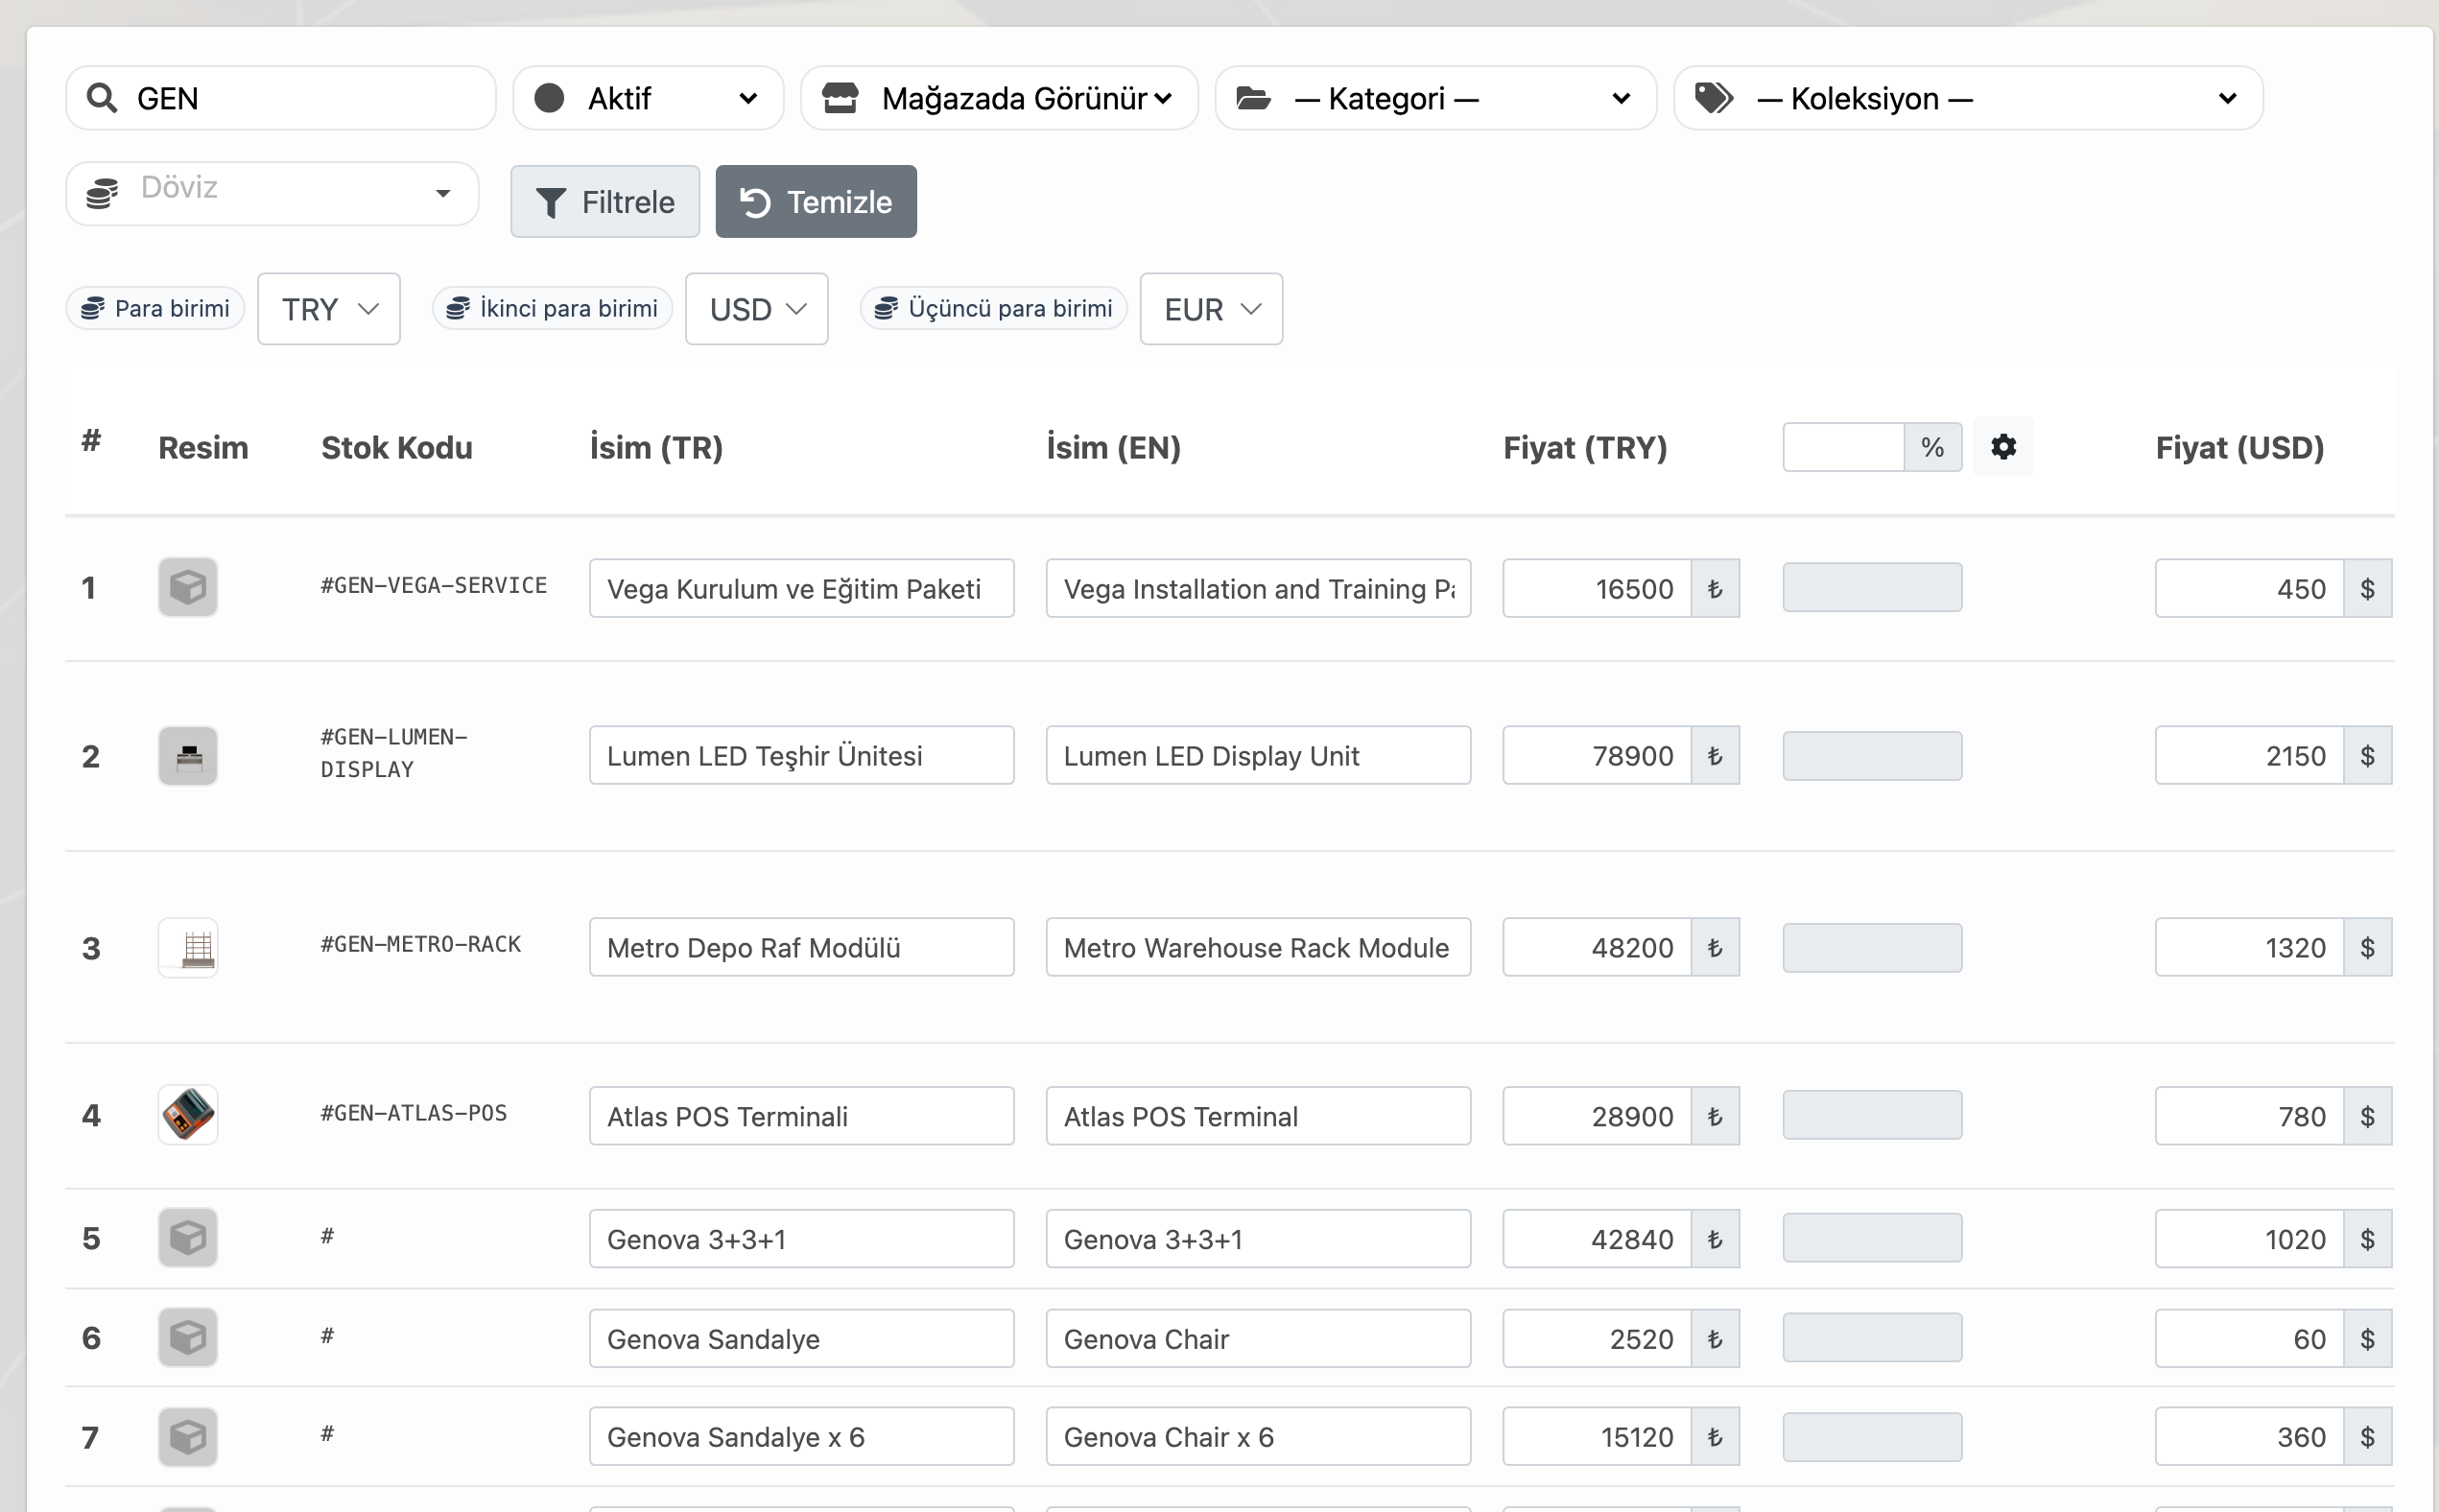Click the lira symbol beside 78900

click(x=1715, y=755)
